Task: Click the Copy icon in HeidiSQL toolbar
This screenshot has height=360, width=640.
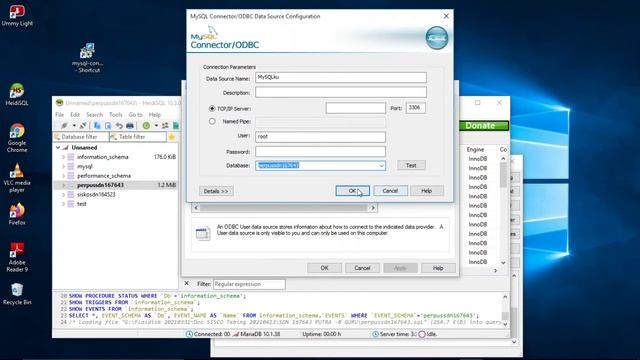Action: (x=97, y=126)
